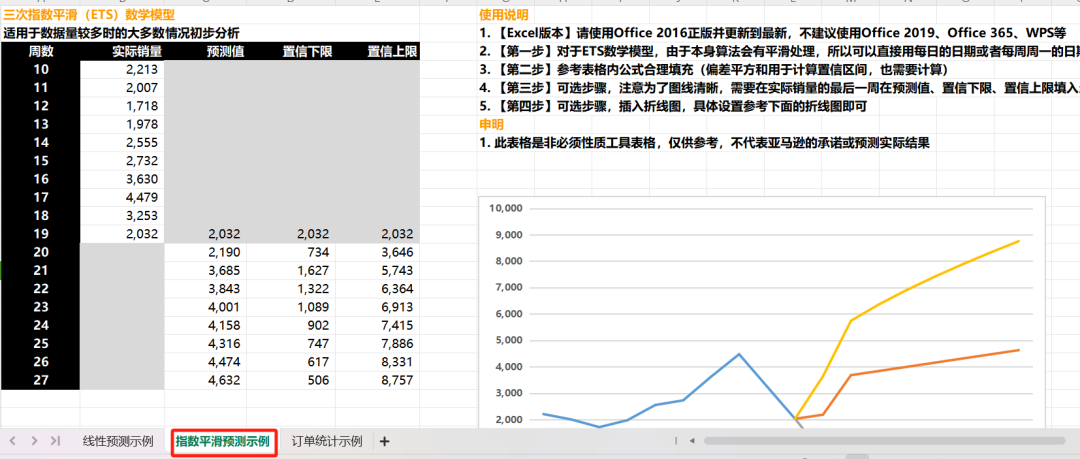This screenshot has width=1080, height=459.
Task: Select forecast value cell 4,632
Action: [206, 380]
